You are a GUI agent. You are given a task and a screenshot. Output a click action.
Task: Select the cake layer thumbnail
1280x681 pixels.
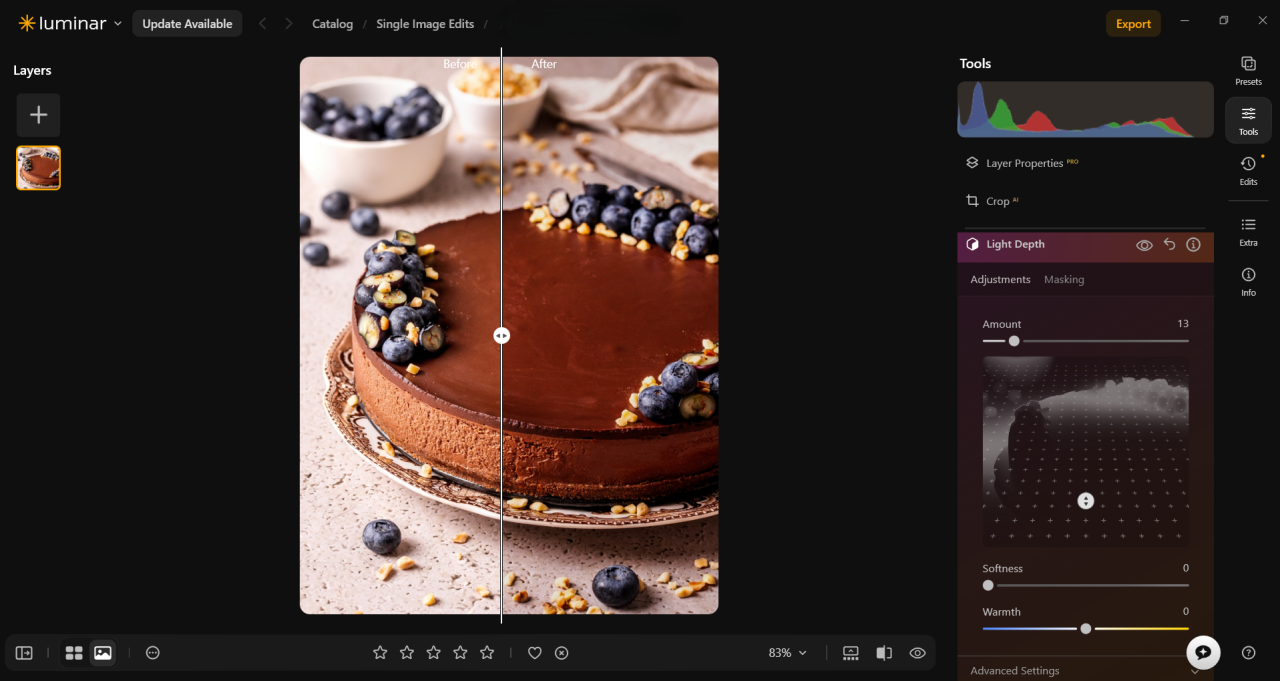pyautogui.click(x=38, y=168)
